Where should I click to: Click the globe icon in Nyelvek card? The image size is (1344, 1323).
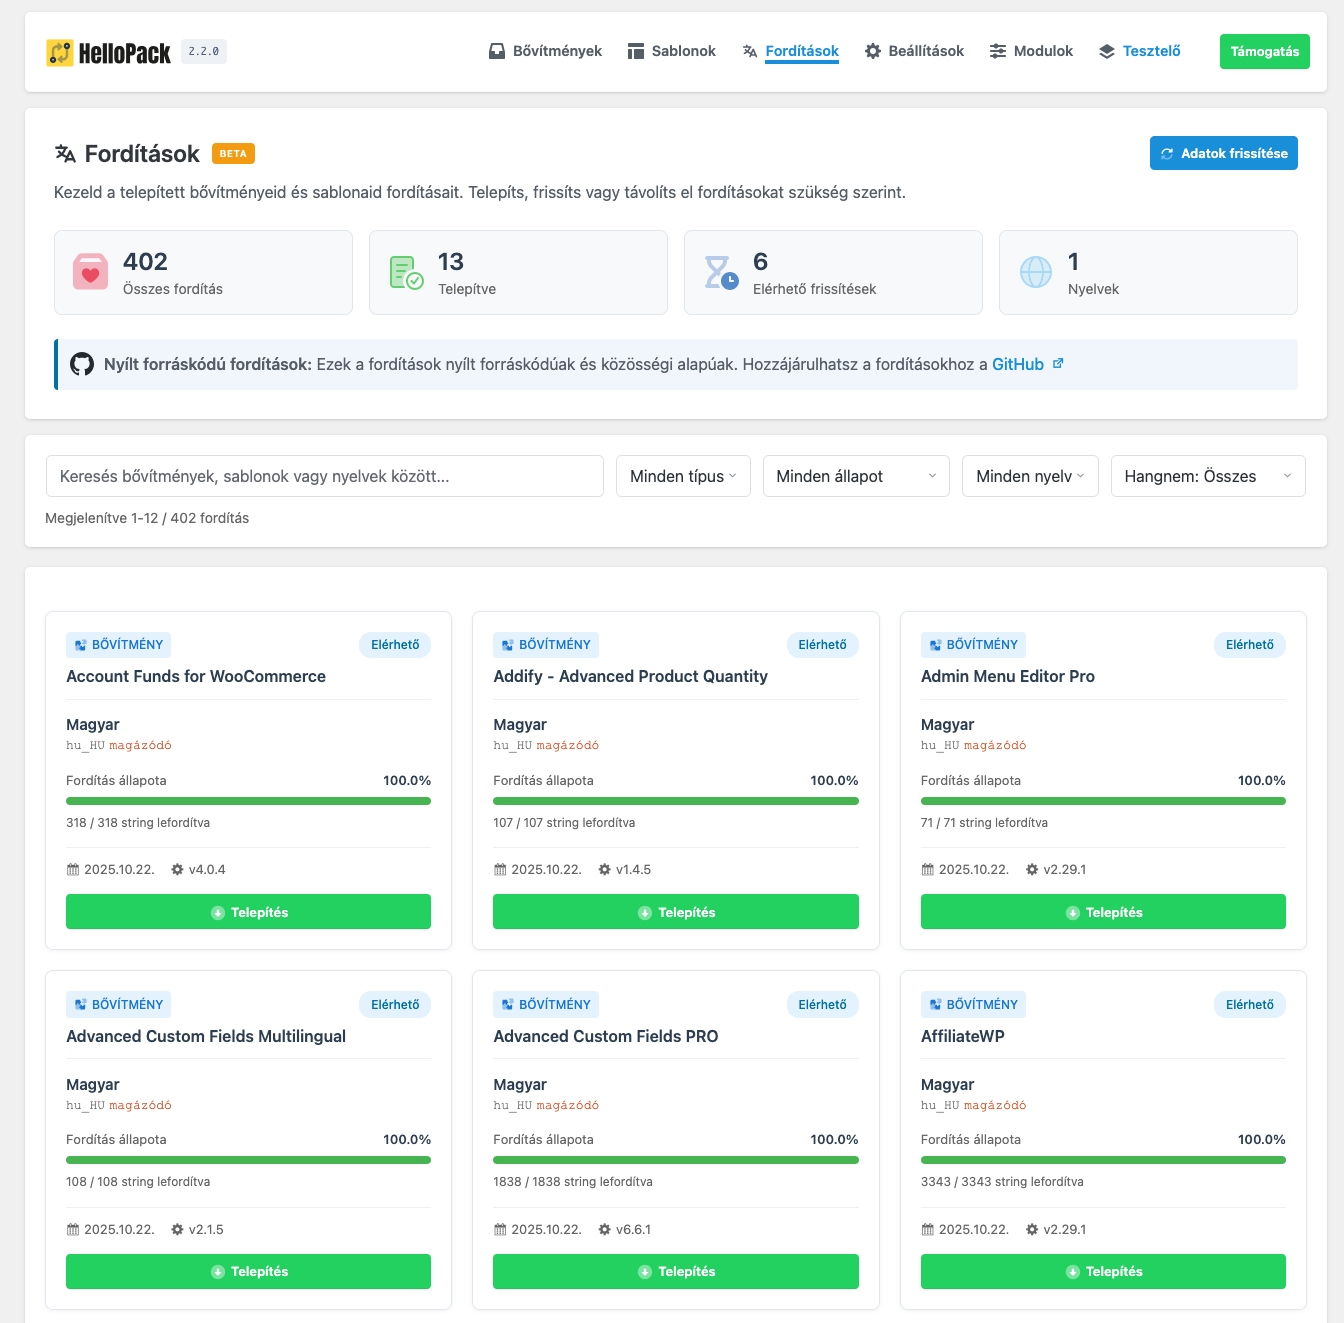coord(1035,272)
